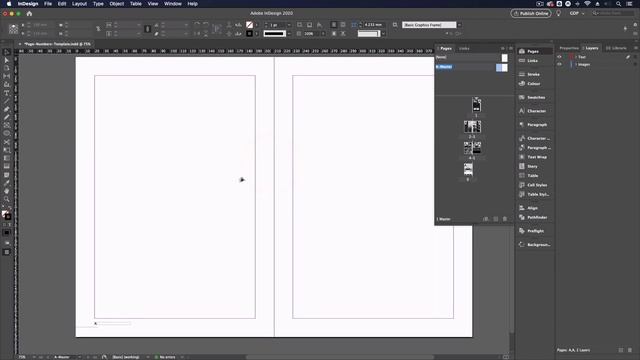Toggle visibility of the Text layer
The width and height of the screenshot is (640, 360).
tap(560, 57)
